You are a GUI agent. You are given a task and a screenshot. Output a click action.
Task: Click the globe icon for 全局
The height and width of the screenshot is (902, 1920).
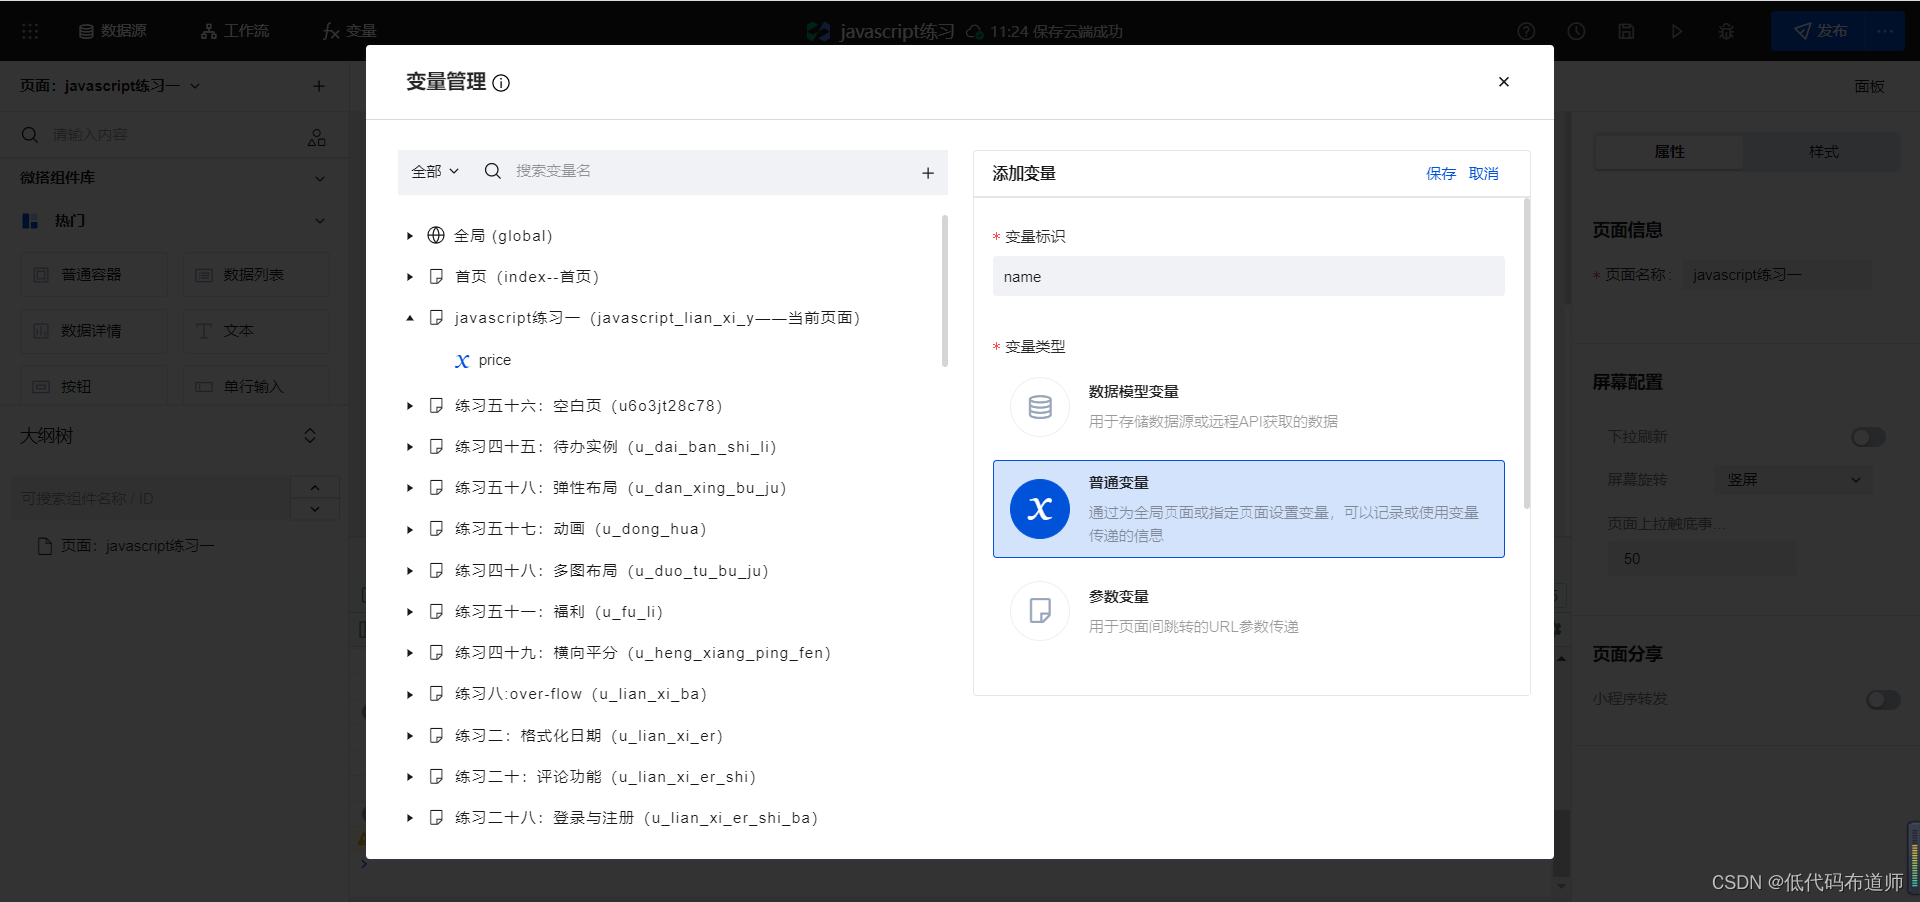tap(436, 235)
